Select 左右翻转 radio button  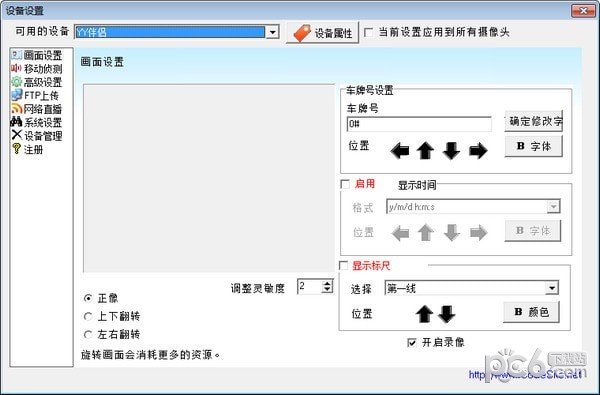coord(88,335)
